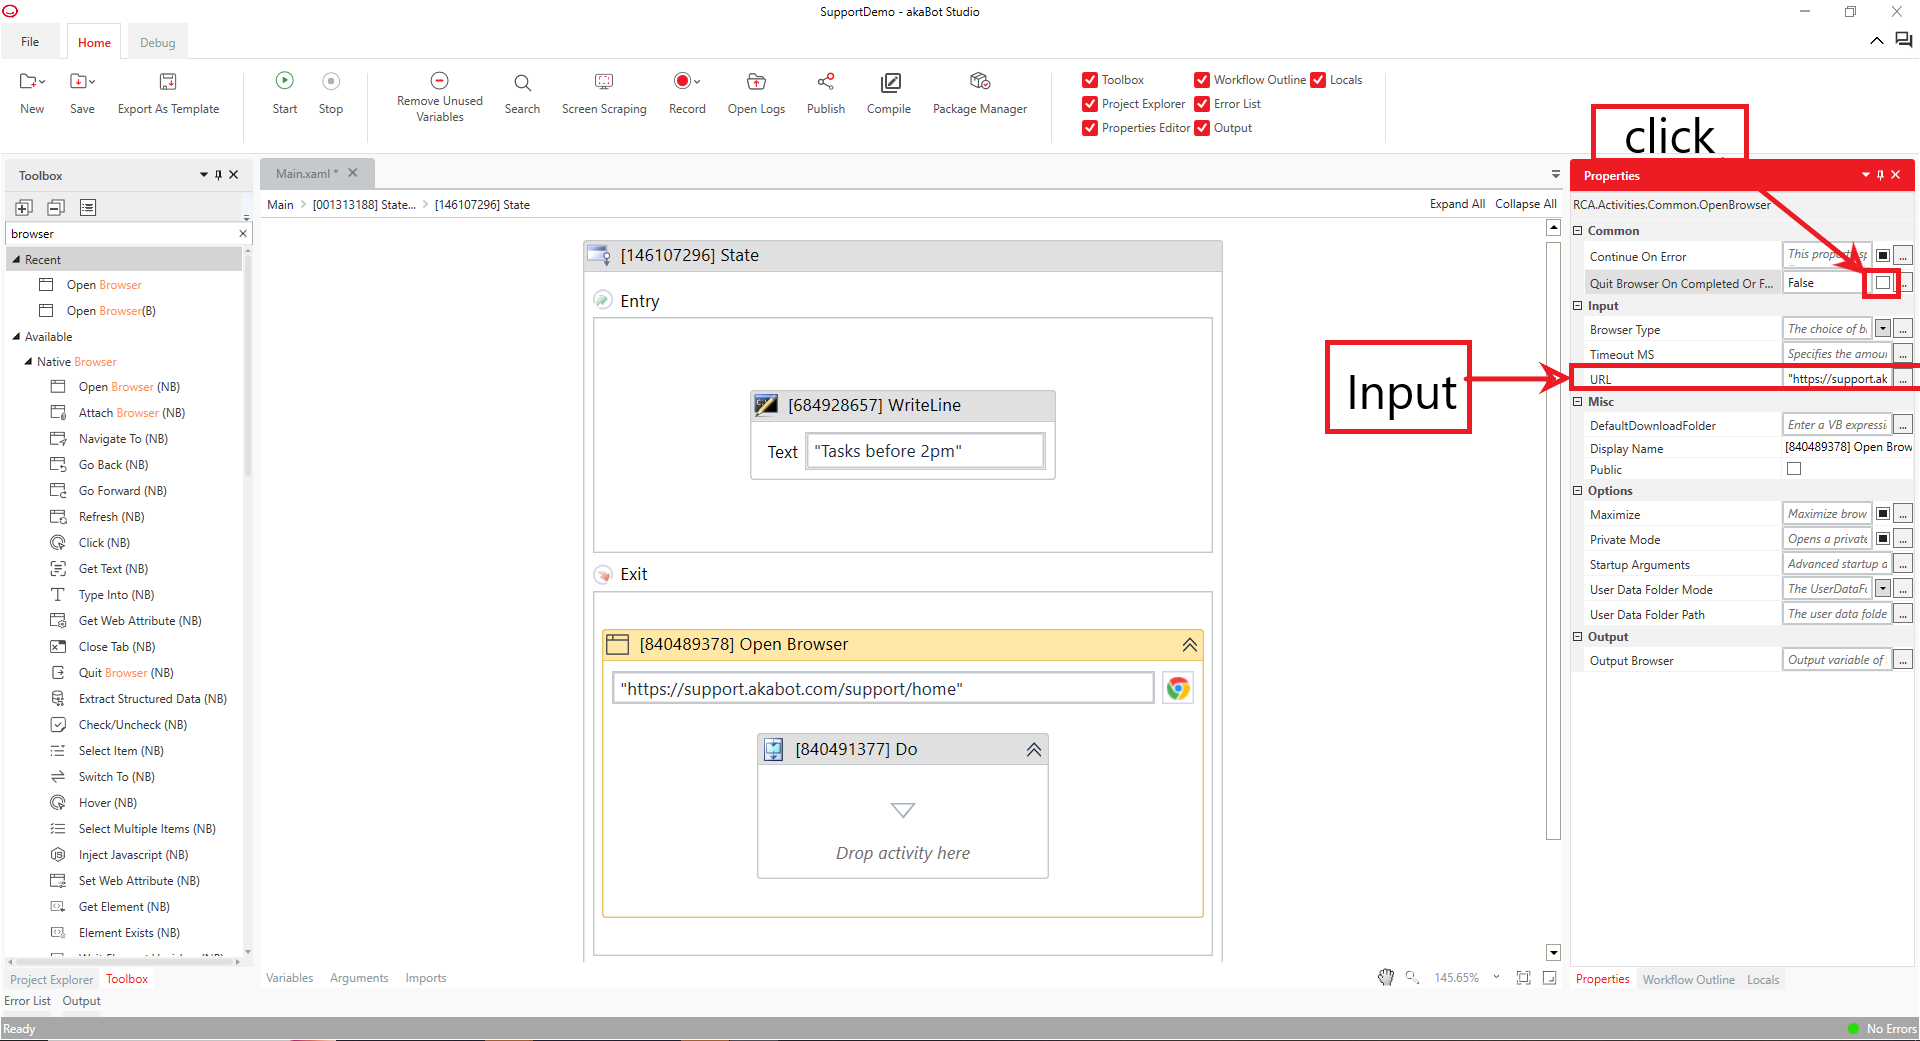Switch to the Debug ribbon tab
Image resolution: width=1920 pixels, height=1041 pixels.
(157, 43)
